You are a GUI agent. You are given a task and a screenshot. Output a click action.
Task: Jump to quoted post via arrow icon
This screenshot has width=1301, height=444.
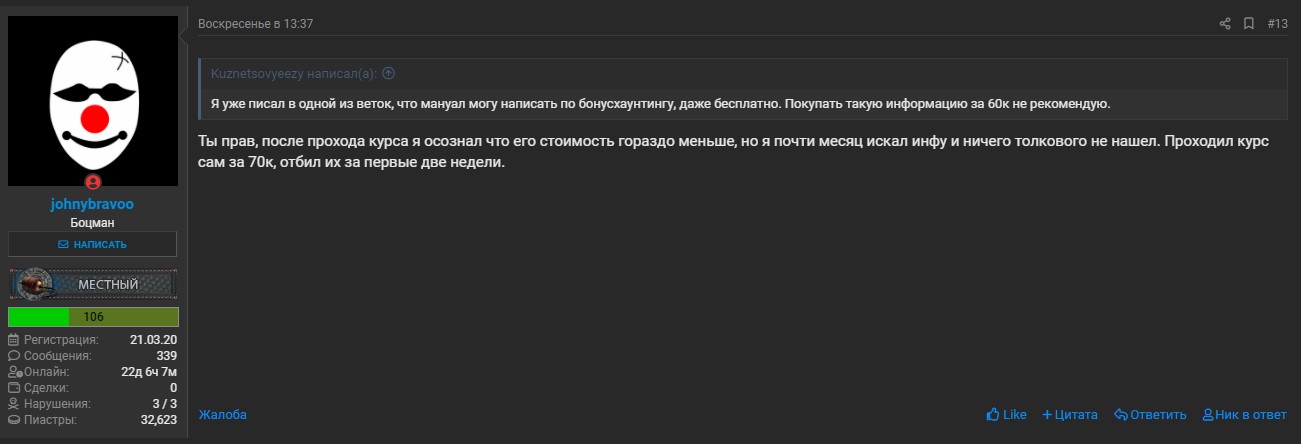pos(389,73)
